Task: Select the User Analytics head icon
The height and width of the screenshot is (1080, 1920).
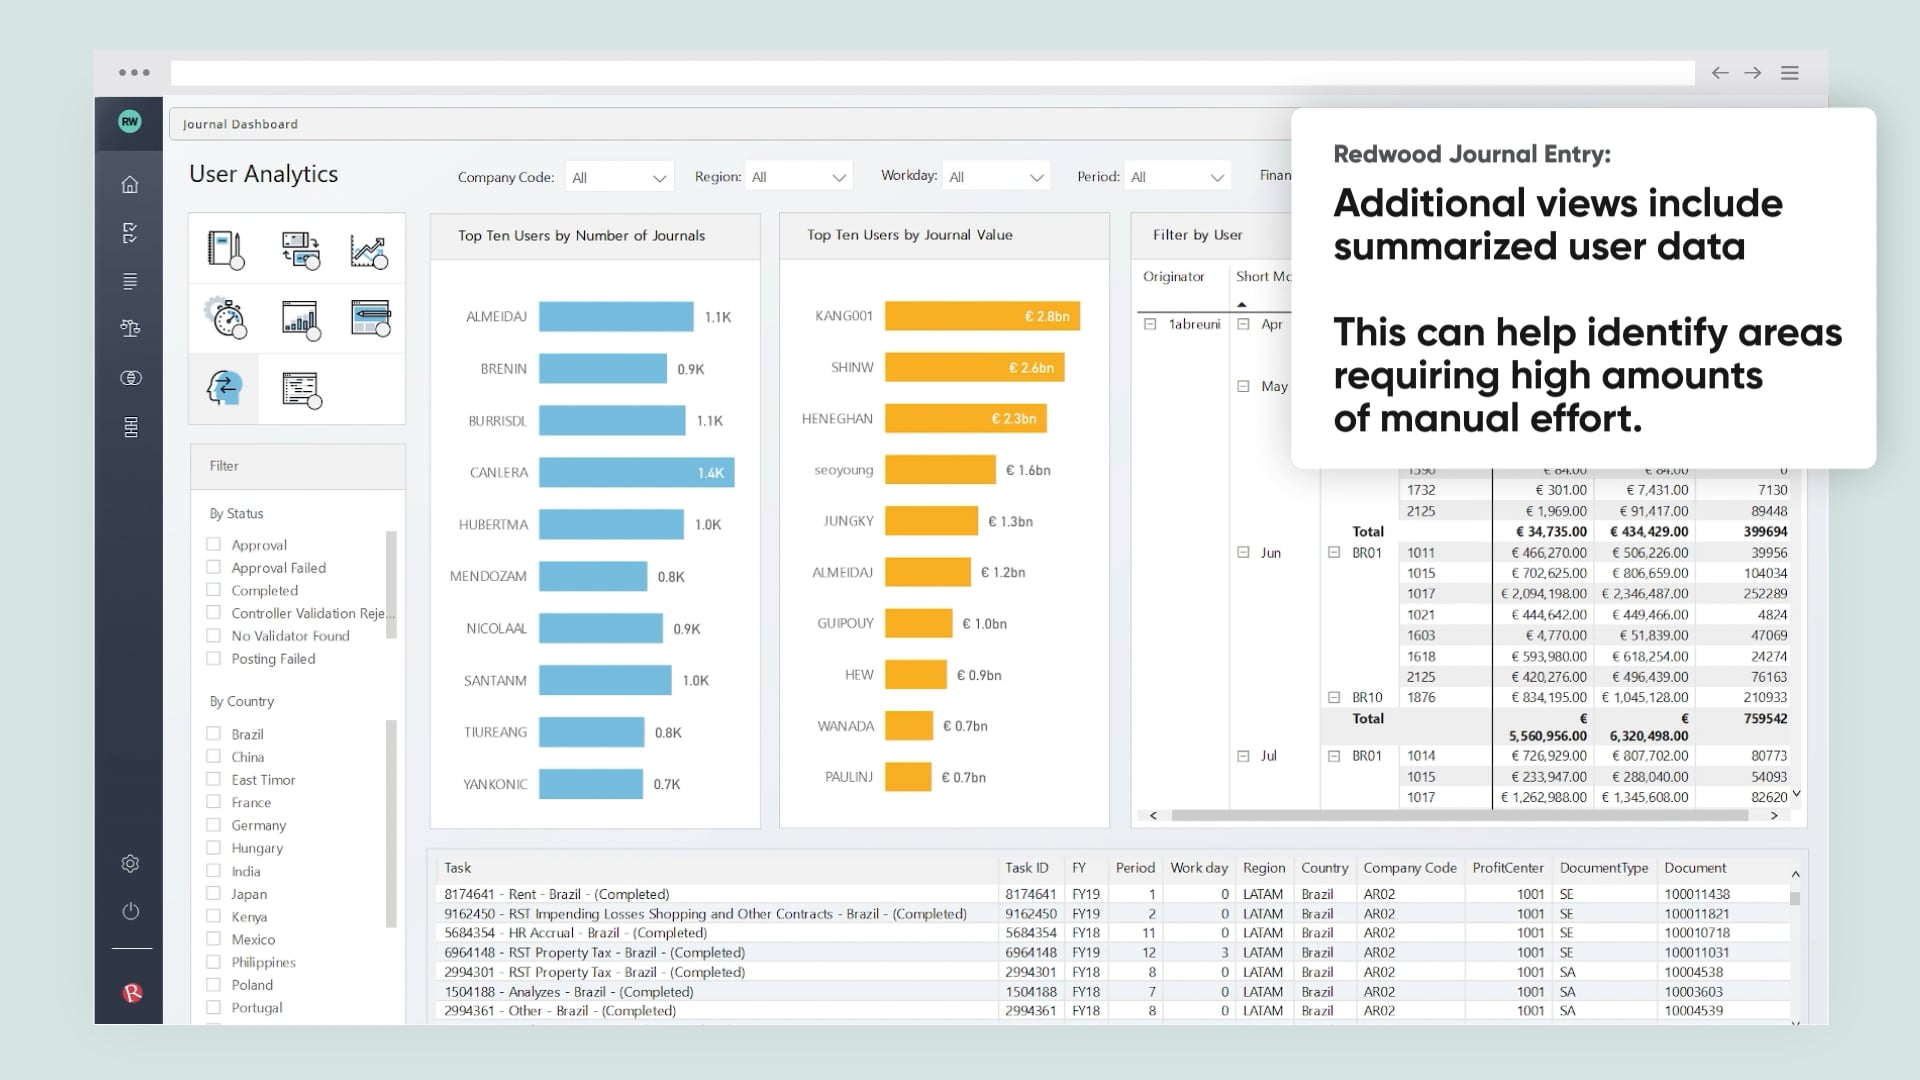Action: (x=224, y=387)
